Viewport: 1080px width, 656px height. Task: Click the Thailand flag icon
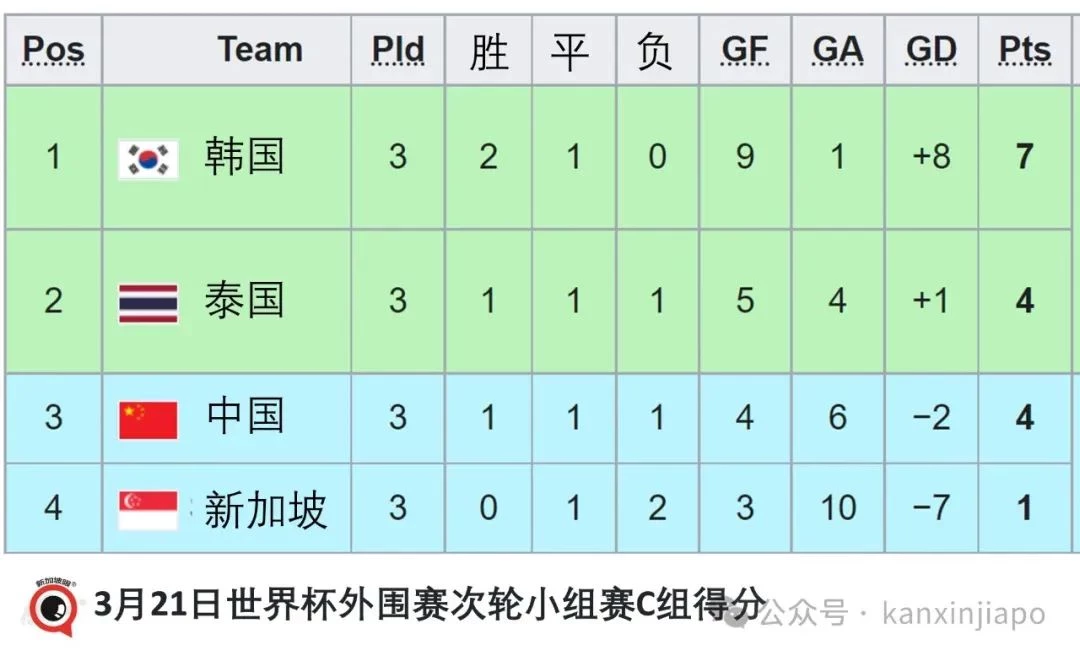tap(148, 303)
